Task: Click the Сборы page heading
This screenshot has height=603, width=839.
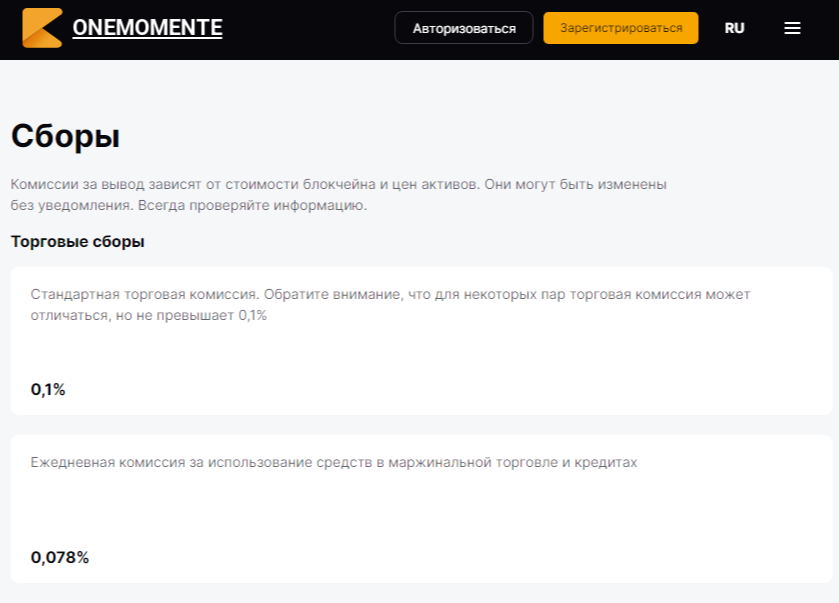Action: pyautogui.click(x=65, y=136)
